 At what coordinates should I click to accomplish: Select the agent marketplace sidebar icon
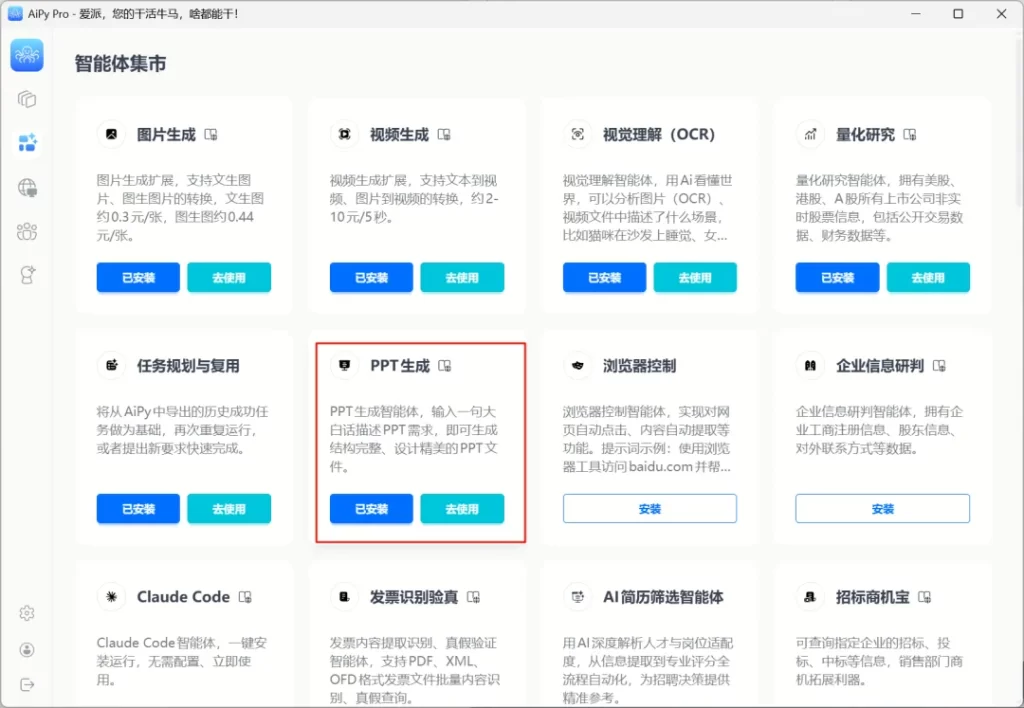click(27, 143)
